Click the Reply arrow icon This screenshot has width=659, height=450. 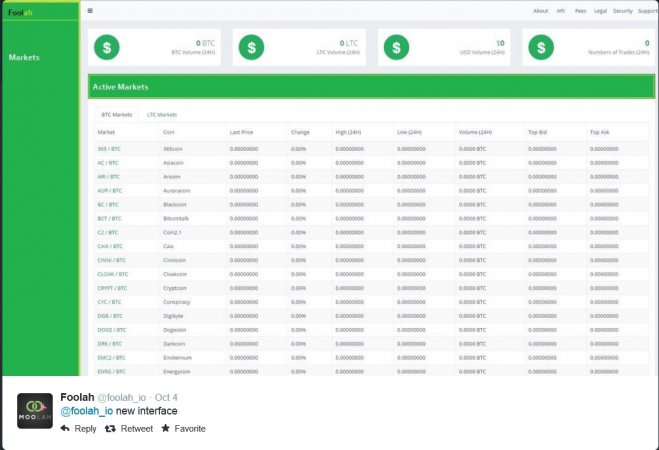tap(65, 429)
